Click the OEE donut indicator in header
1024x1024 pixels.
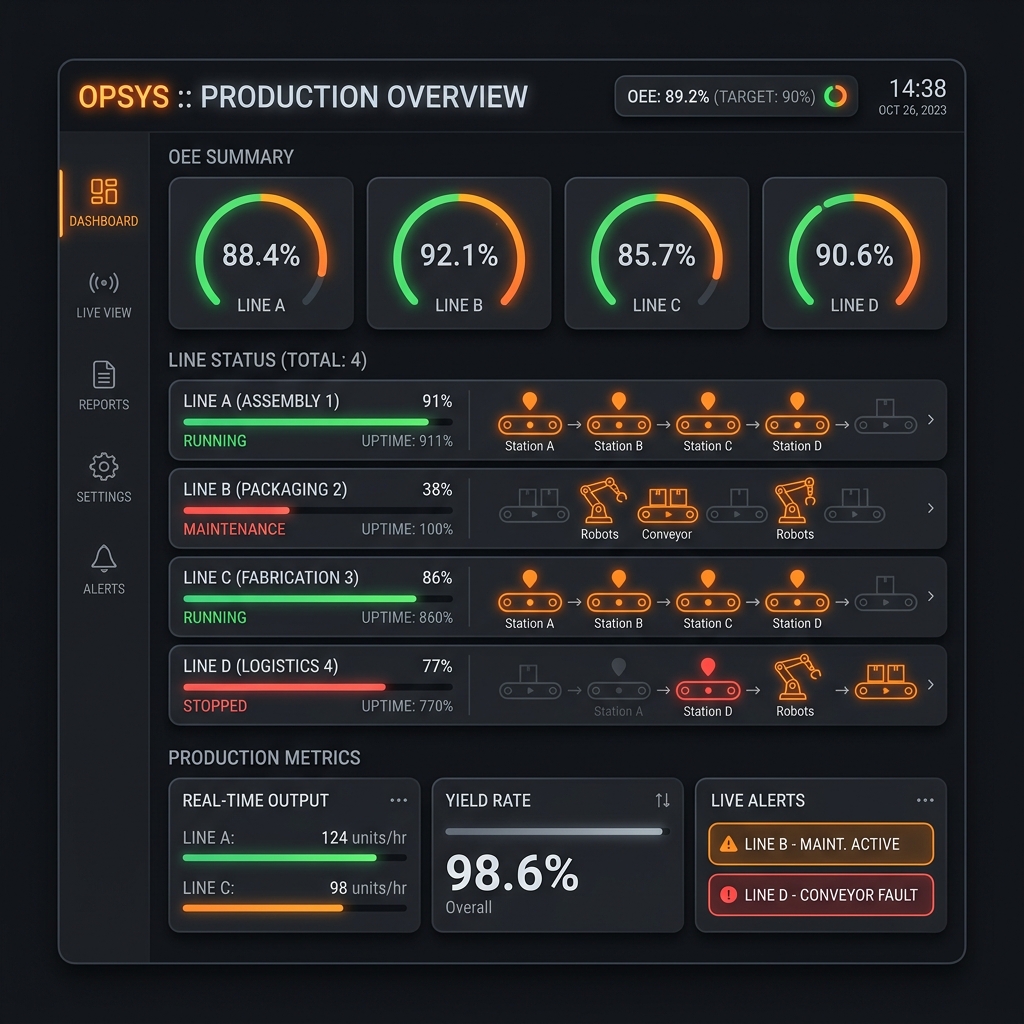[835, 97]
